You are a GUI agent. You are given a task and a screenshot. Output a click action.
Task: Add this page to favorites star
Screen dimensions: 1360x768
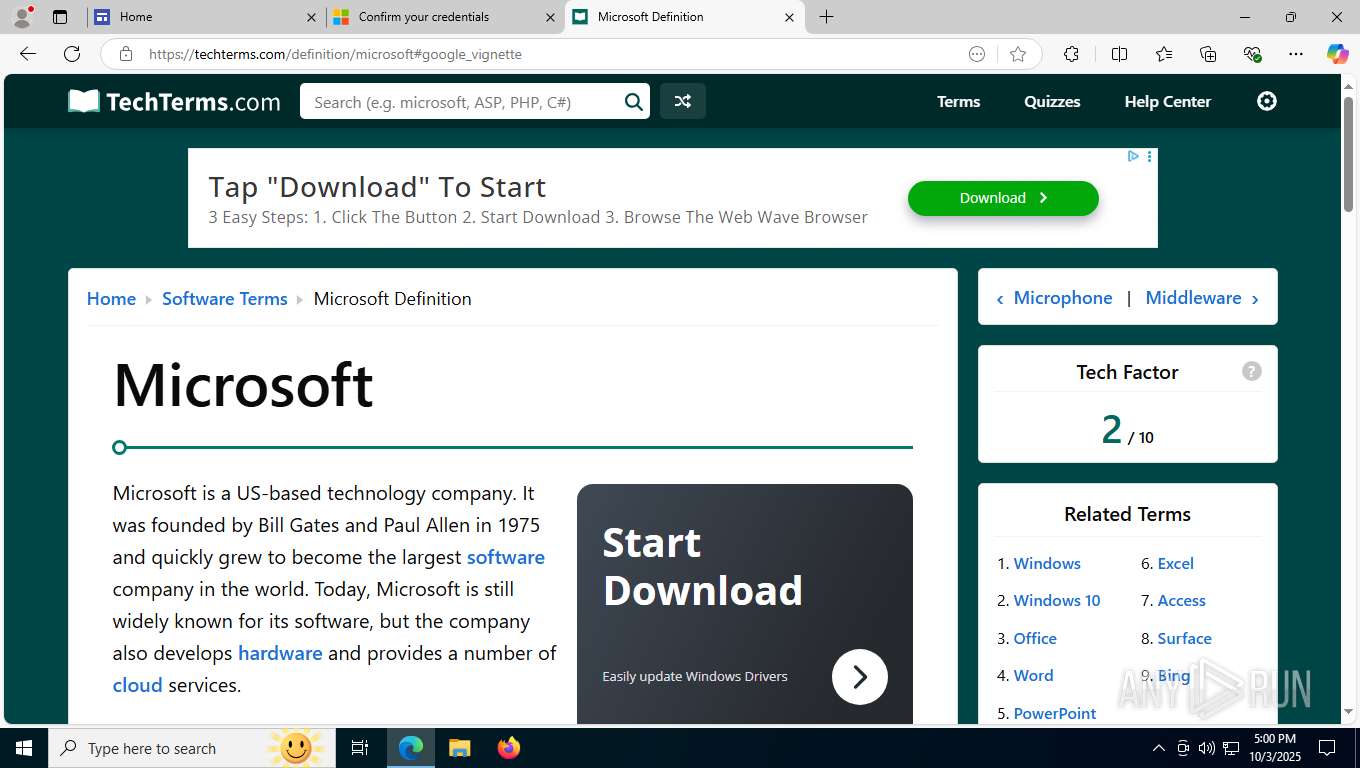[1018, 54]
